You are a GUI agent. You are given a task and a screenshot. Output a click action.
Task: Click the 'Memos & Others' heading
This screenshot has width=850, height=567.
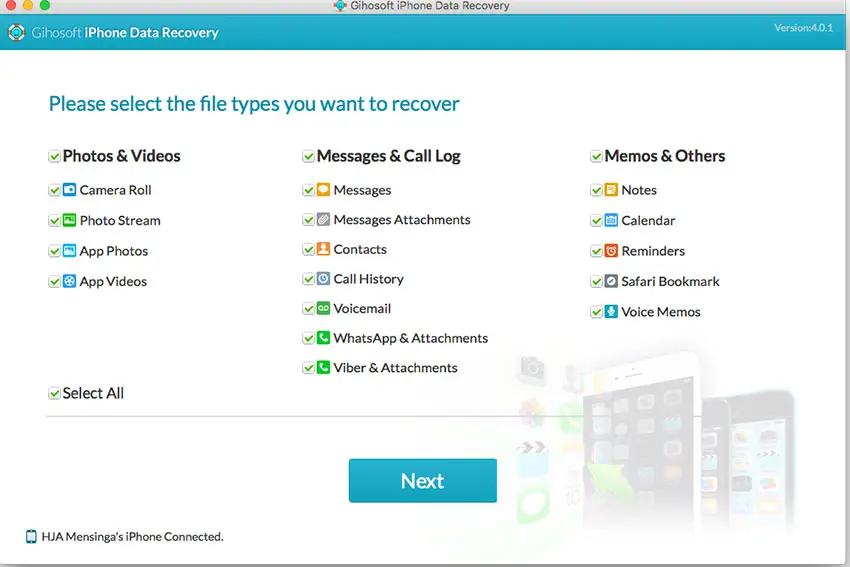coord(665,156)
